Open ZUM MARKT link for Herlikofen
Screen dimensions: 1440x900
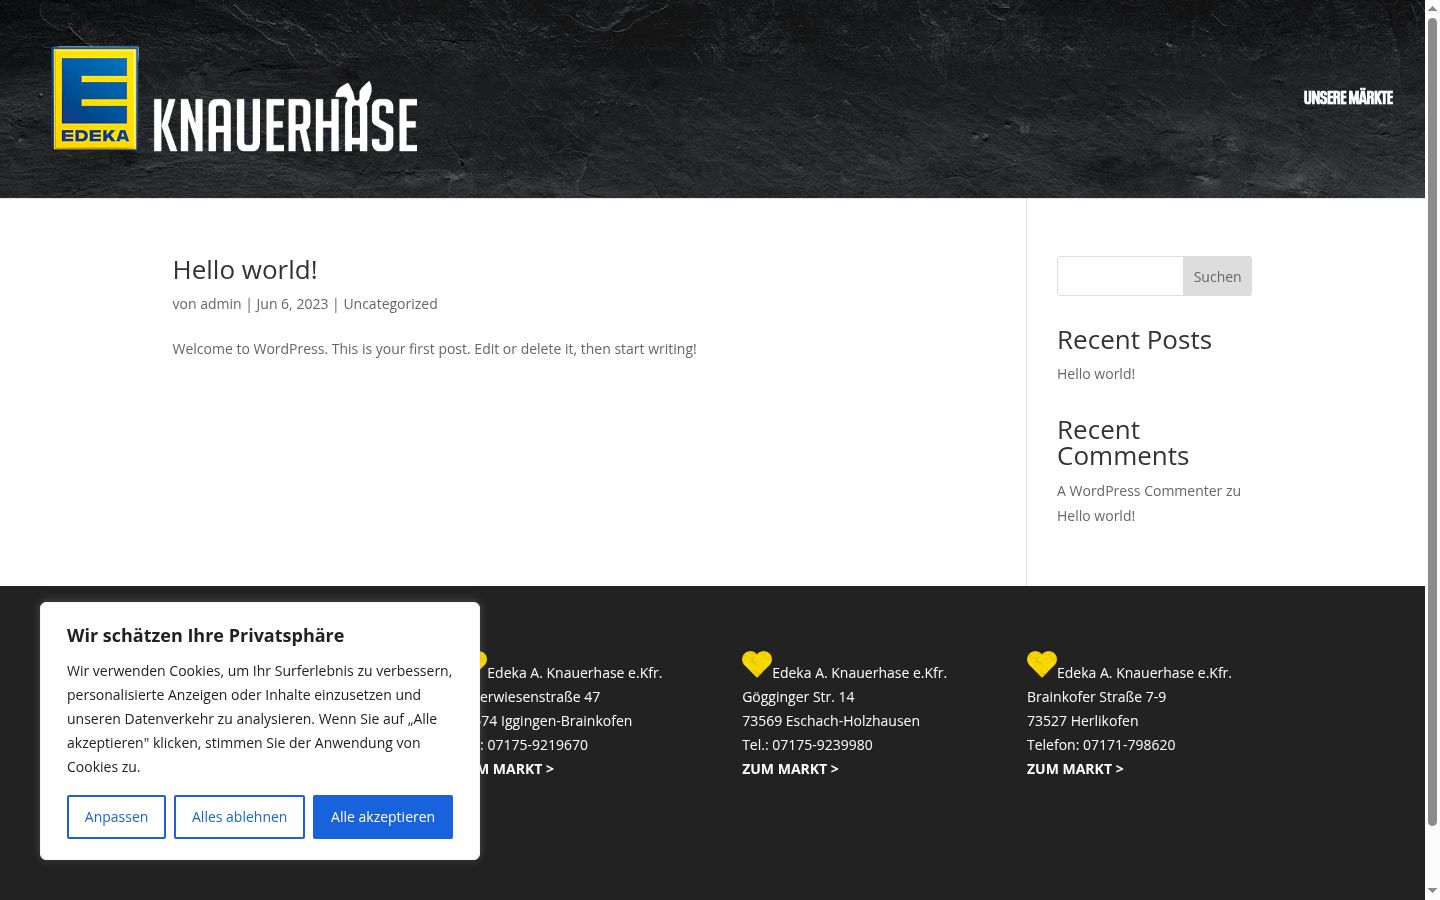click(x=1075, y=769)
